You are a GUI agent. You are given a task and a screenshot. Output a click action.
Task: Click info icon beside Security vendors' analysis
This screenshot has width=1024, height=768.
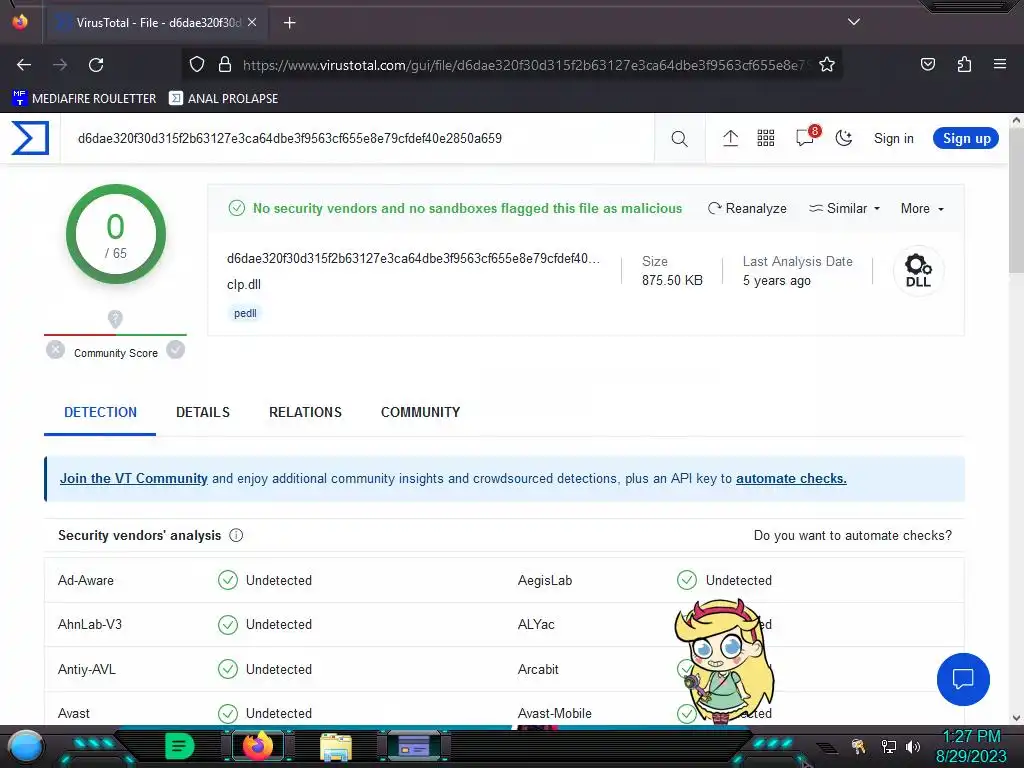click(236, 536)
